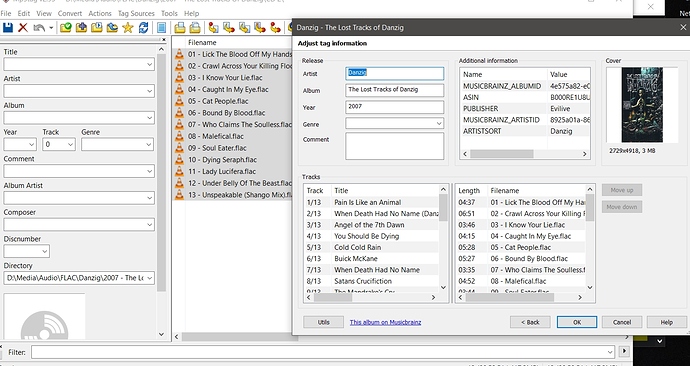
Task: Click the Filename column header in main list
Action: point(202,43)
